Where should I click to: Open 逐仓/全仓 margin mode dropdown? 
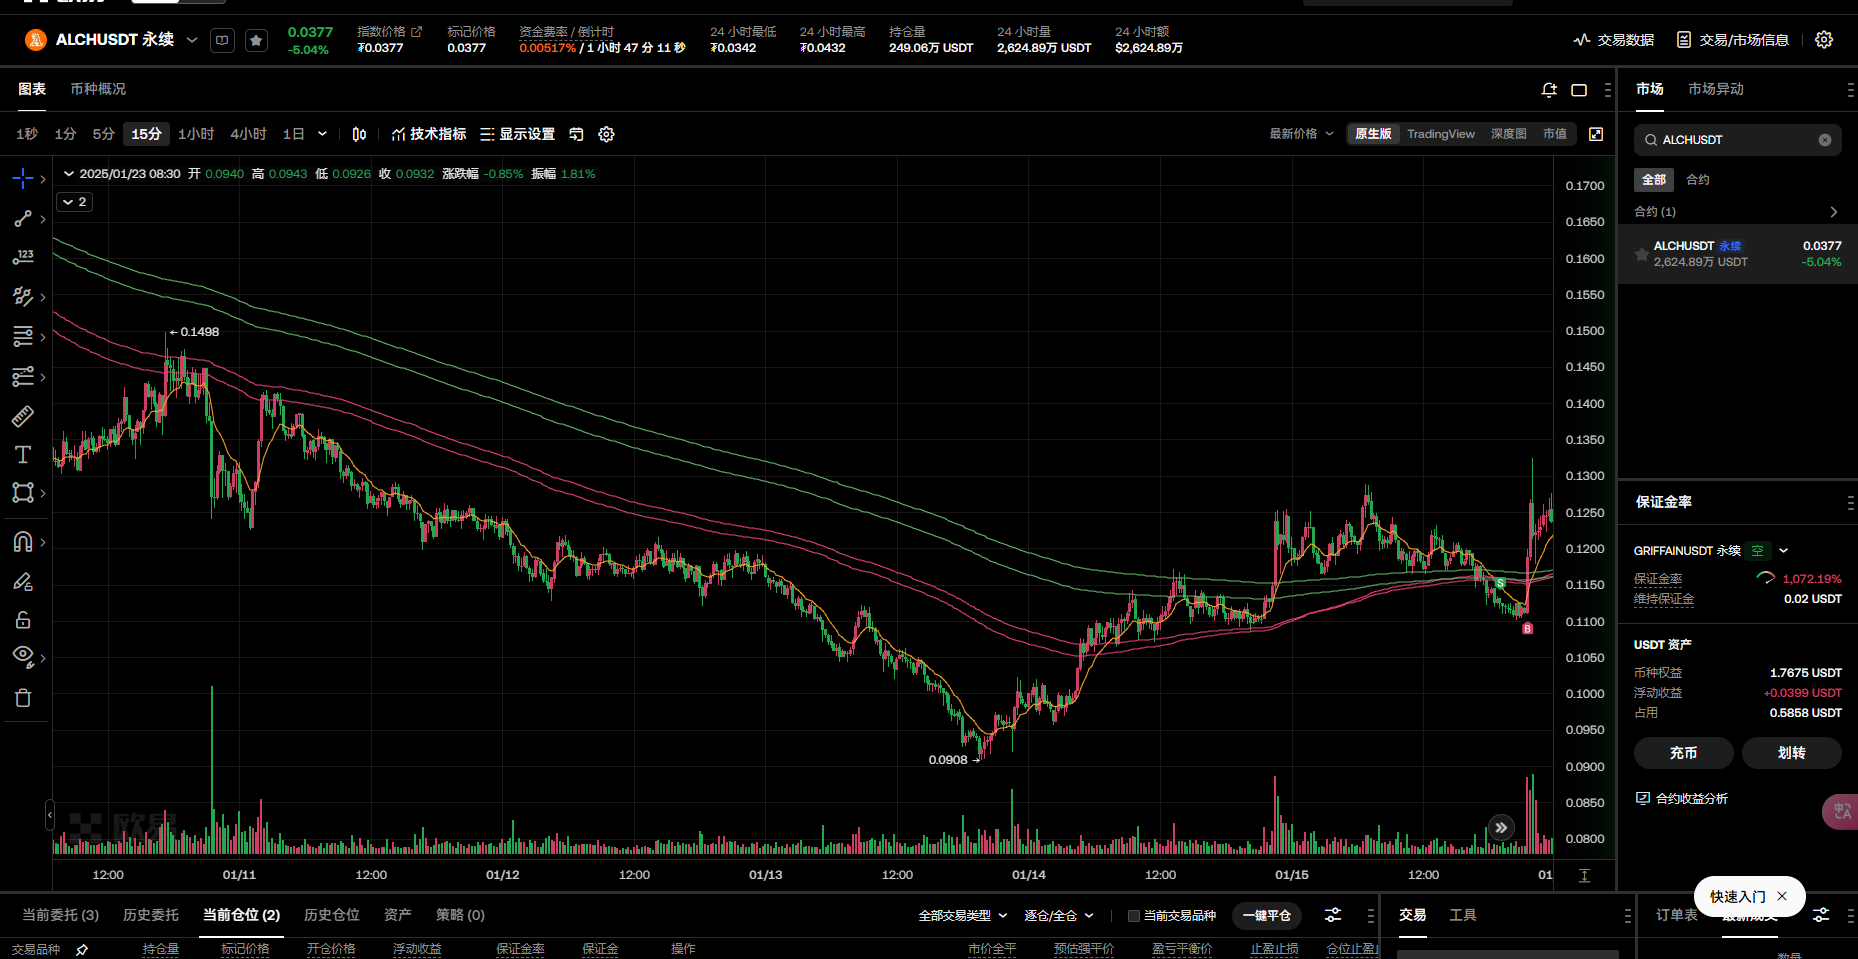point(1059,916)
